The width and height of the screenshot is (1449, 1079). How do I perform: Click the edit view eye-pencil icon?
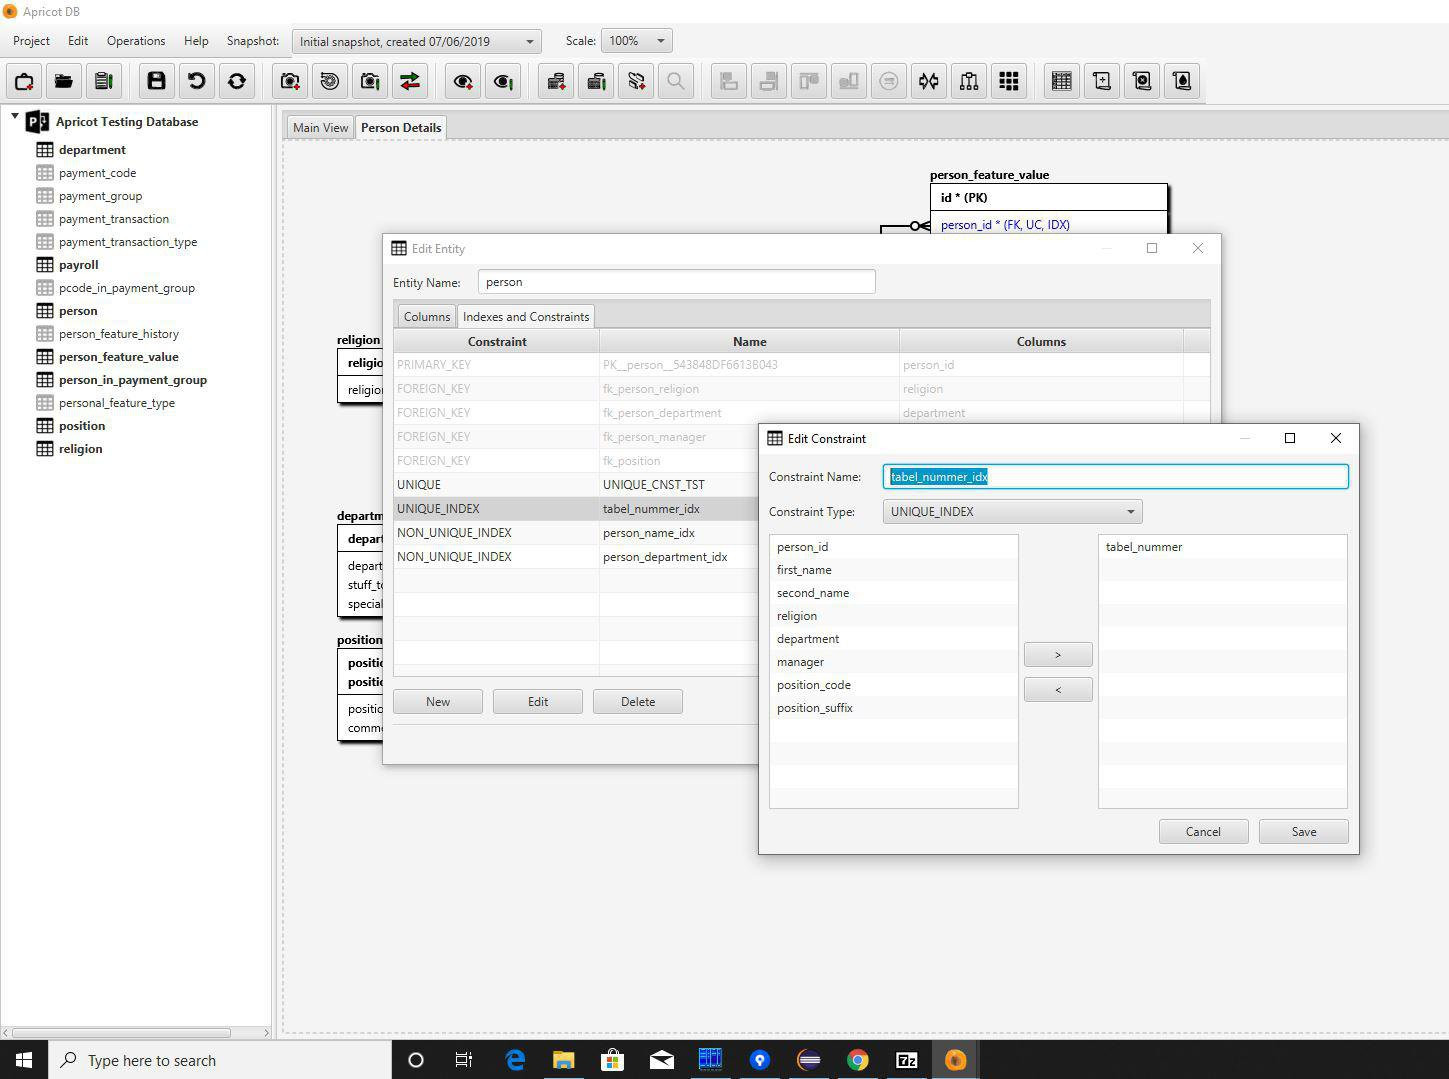click(x=503, y=81)
